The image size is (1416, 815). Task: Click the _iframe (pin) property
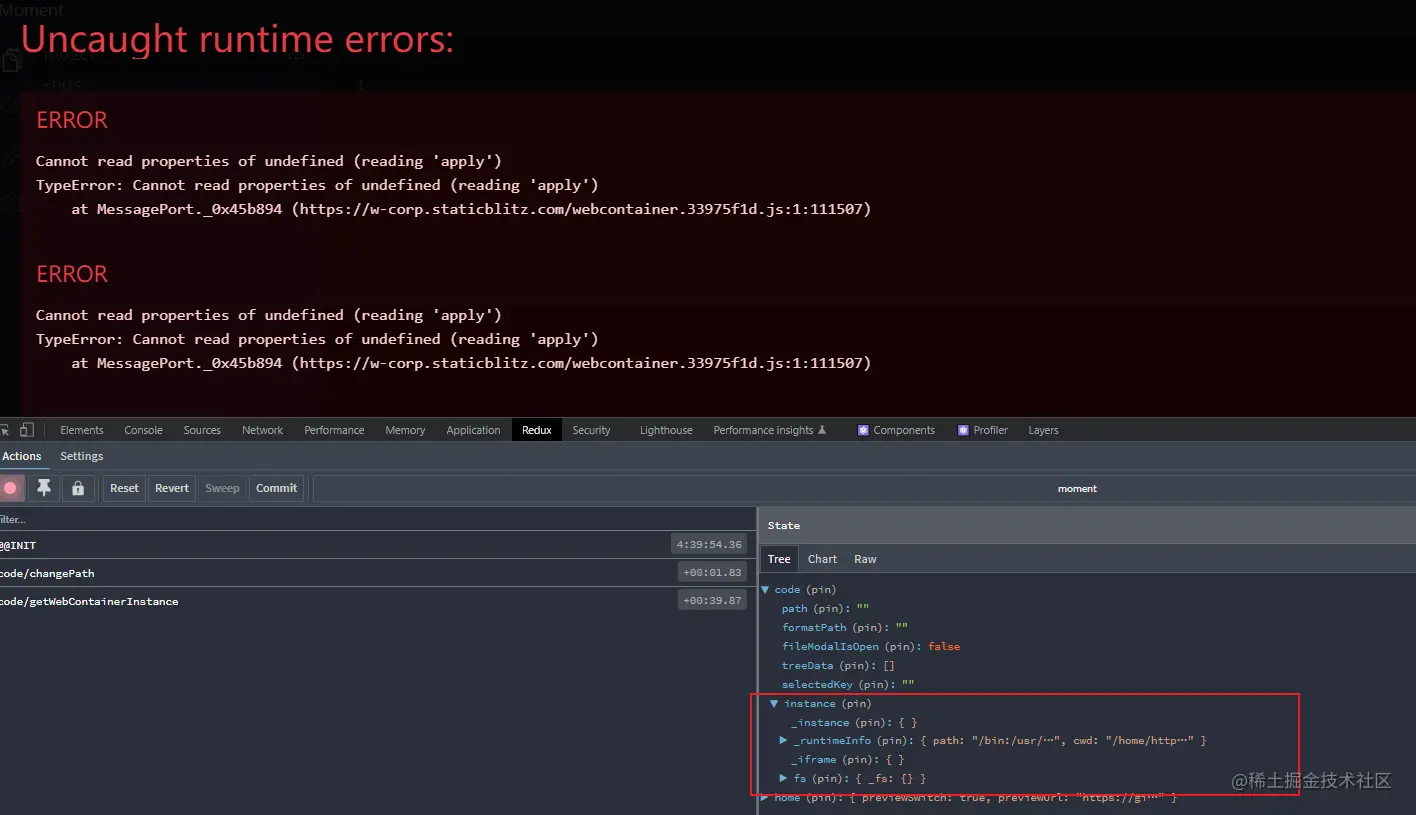coord(832,760)
